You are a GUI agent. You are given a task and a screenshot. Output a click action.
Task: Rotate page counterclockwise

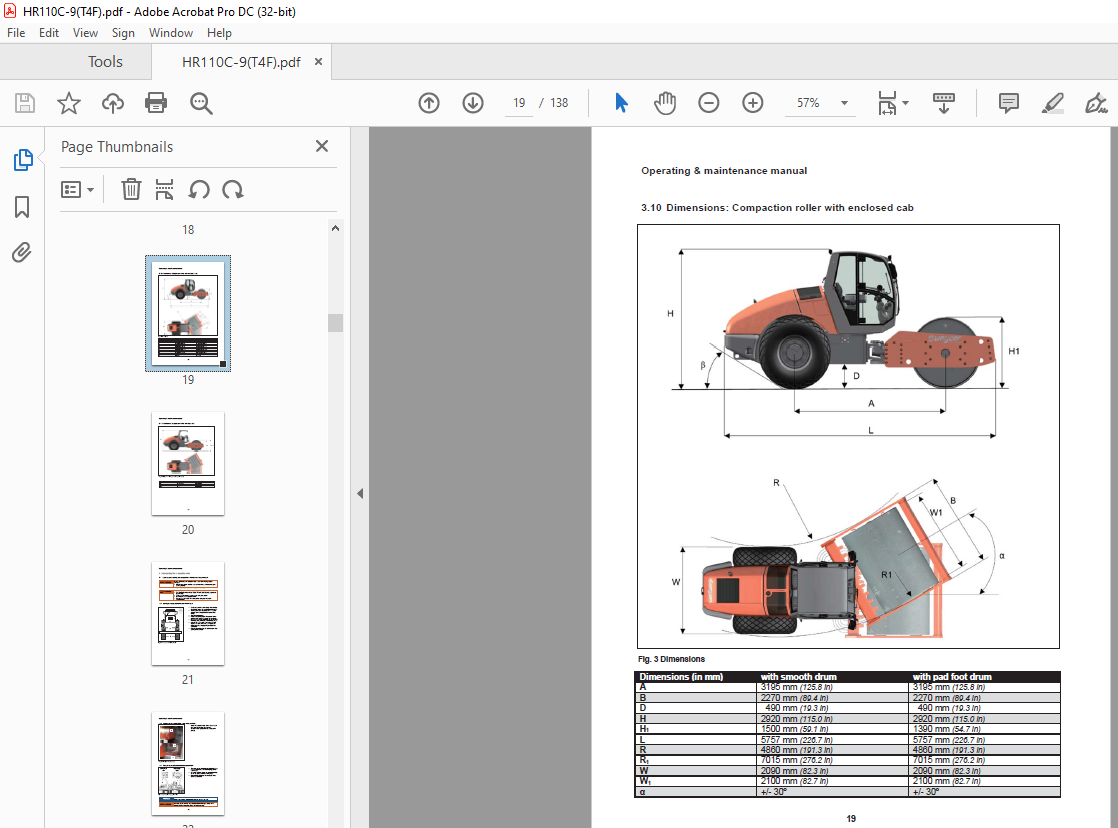(199, 190)
